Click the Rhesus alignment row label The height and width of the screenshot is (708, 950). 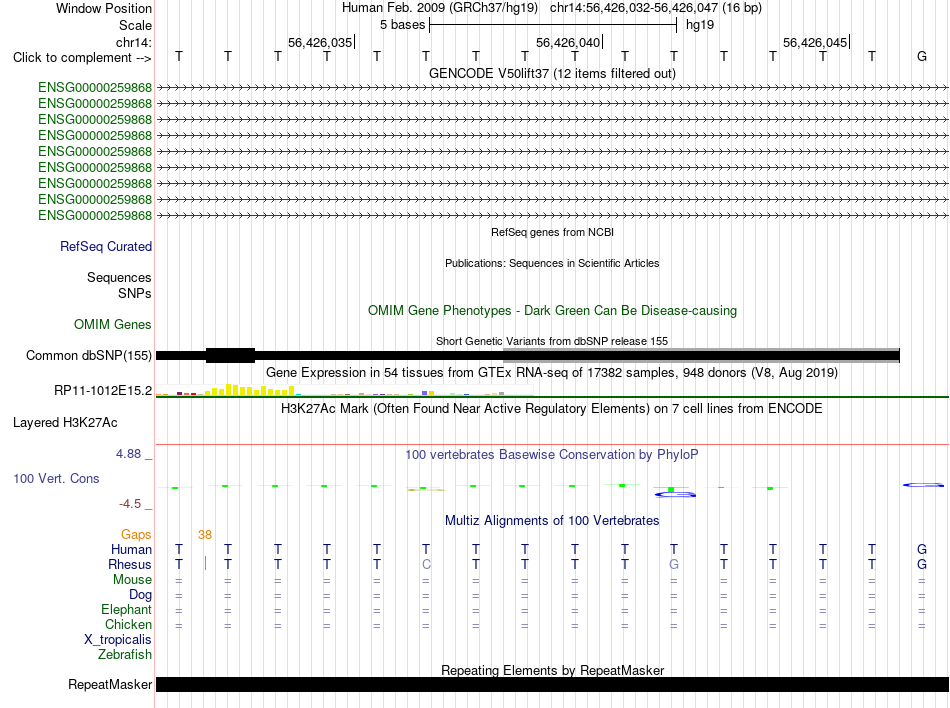click(130, 564)
